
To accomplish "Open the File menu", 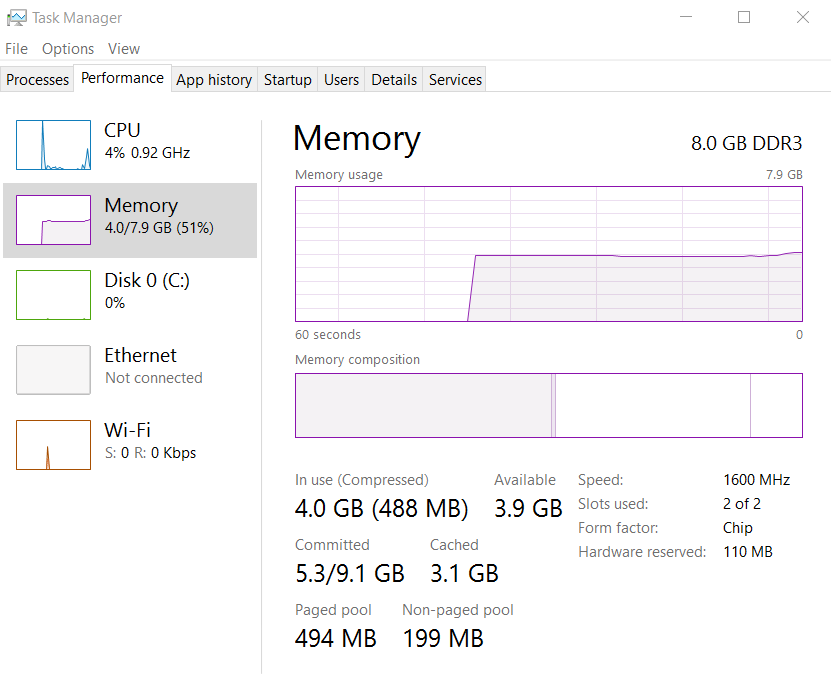I will [16, 48].
